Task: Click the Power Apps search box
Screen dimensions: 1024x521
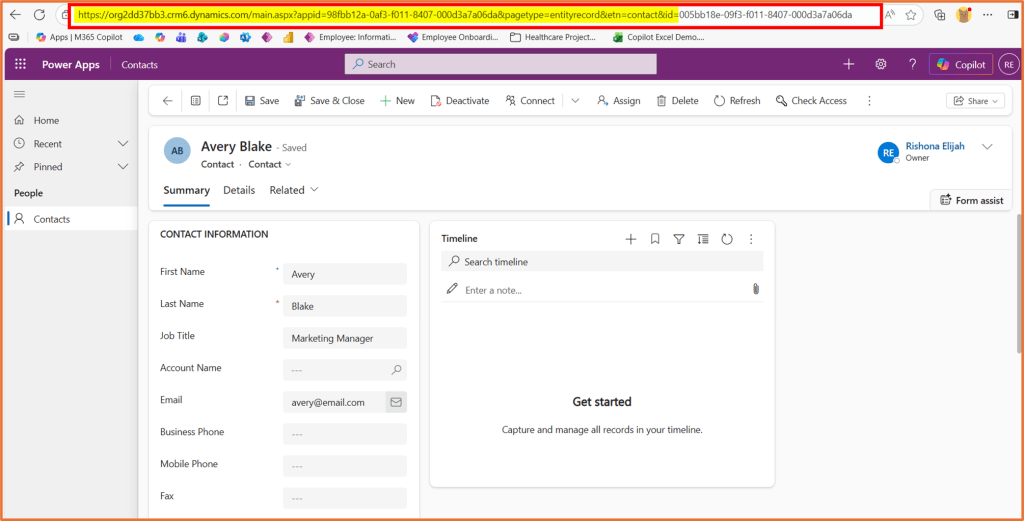Action: click(x=500, y=64)
